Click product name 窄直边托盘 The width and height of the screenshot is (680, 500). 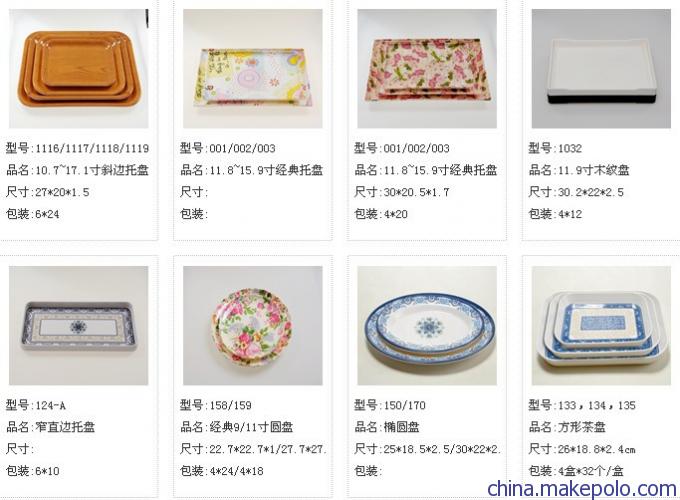[x=65, y=427]
